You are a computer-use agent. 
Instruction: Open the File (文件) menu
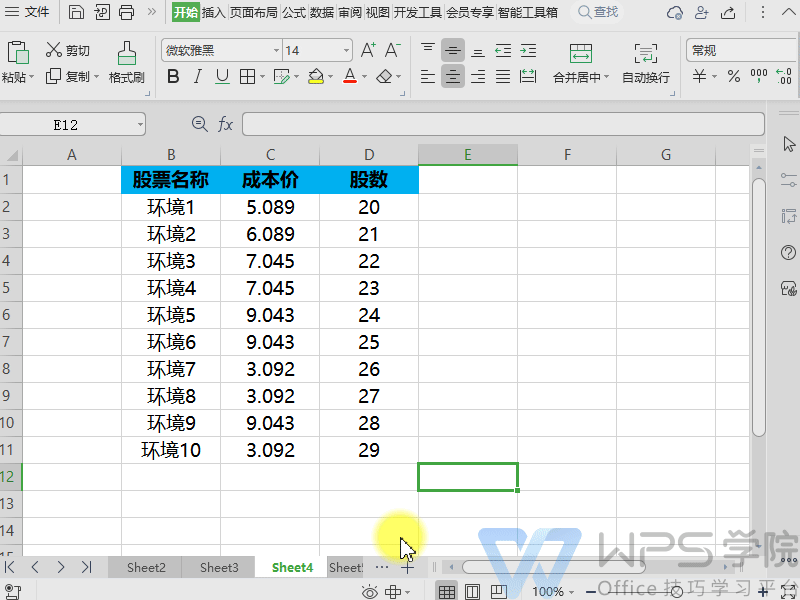[28, 13]
